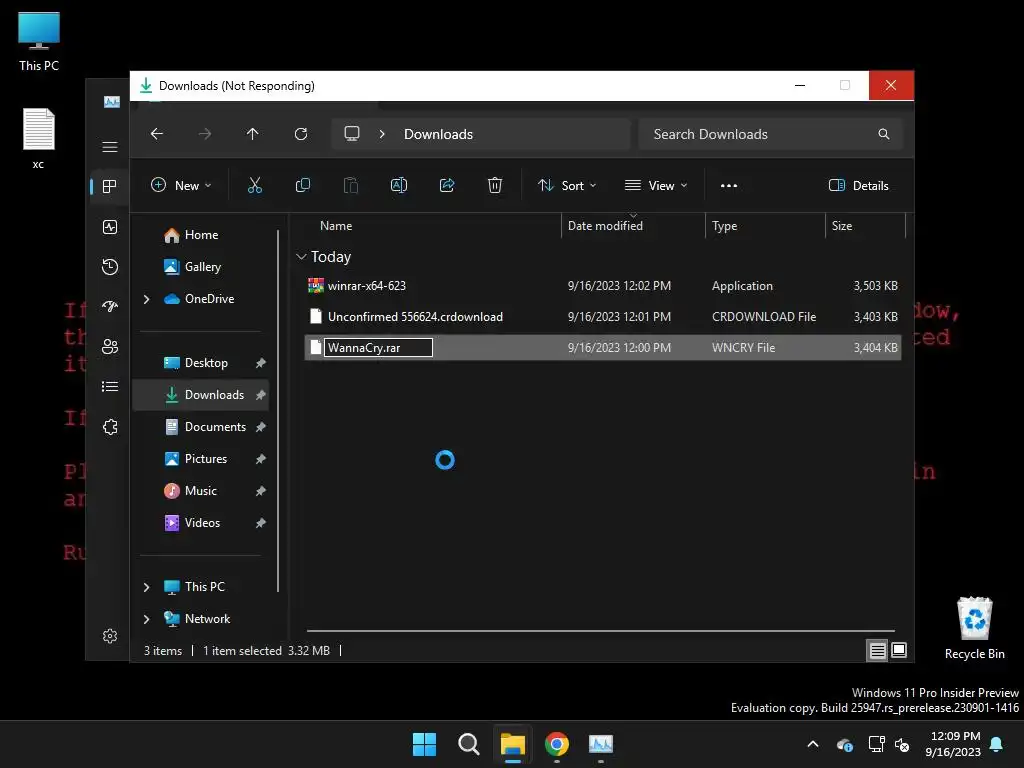Open Task Manager Users page icon

point(110,347)
